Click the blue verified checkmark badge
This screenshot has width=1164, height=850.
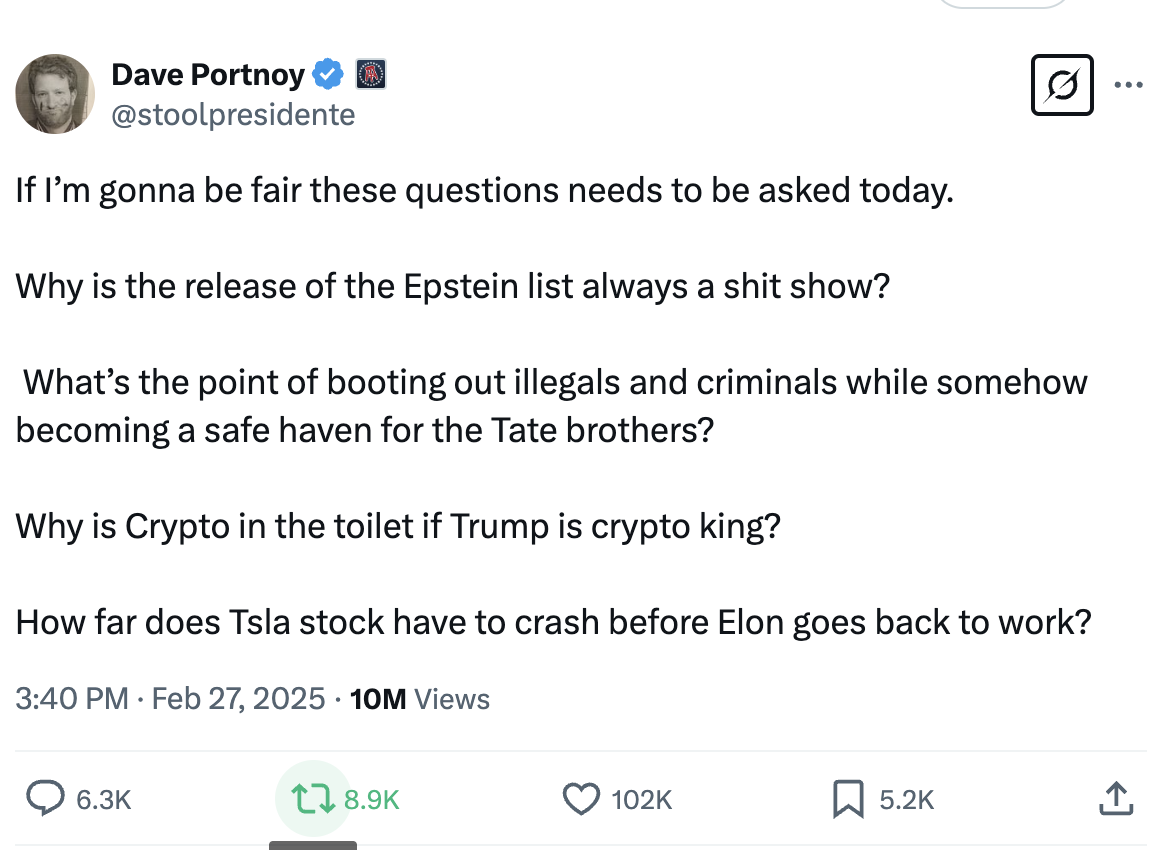pos(329,73)
